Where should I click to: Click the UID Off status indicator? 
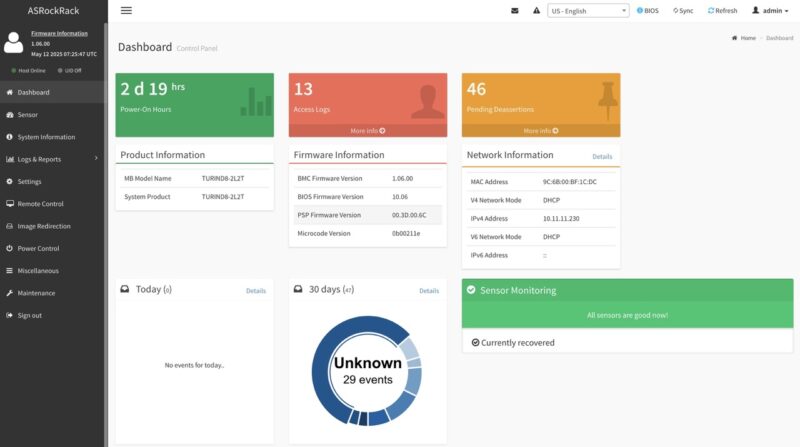click(x=69, y=70)
